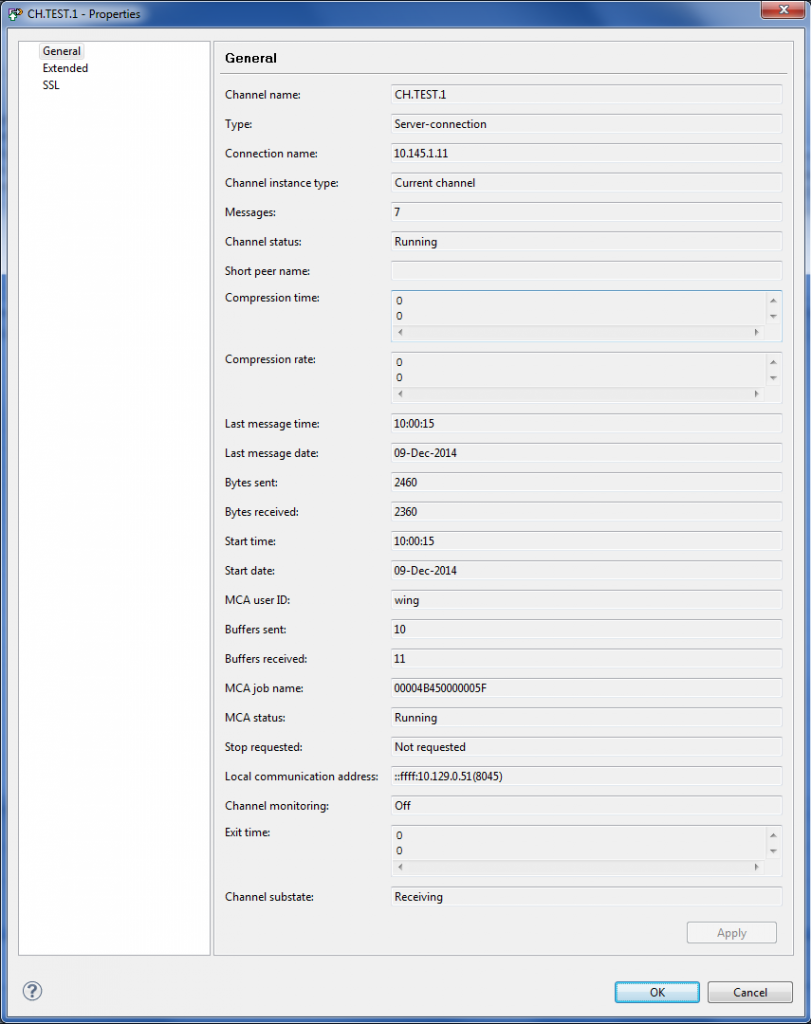Click MCA job name field 00004B450000005F
The height and width of the screenshot is (1024, 811).
pyautogui.click(x=586, y=688)
